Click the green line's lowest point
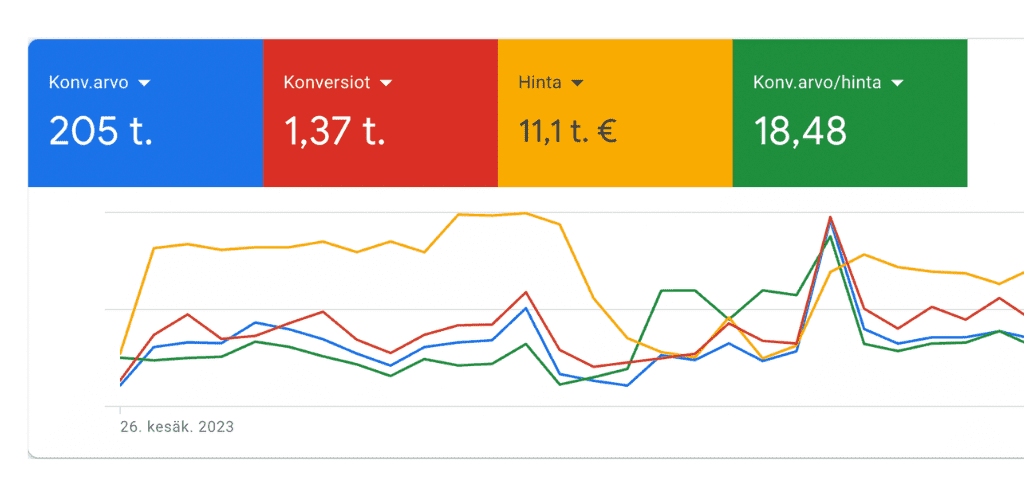This screenshot has height=497, width=1024. coord(560,384)
